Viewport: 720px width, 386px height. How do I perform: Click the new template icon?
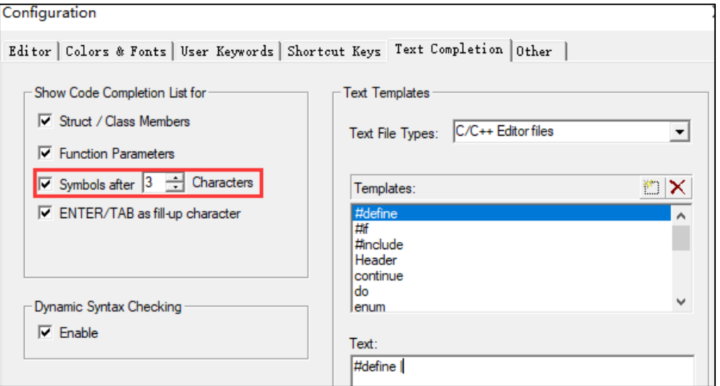651,188
